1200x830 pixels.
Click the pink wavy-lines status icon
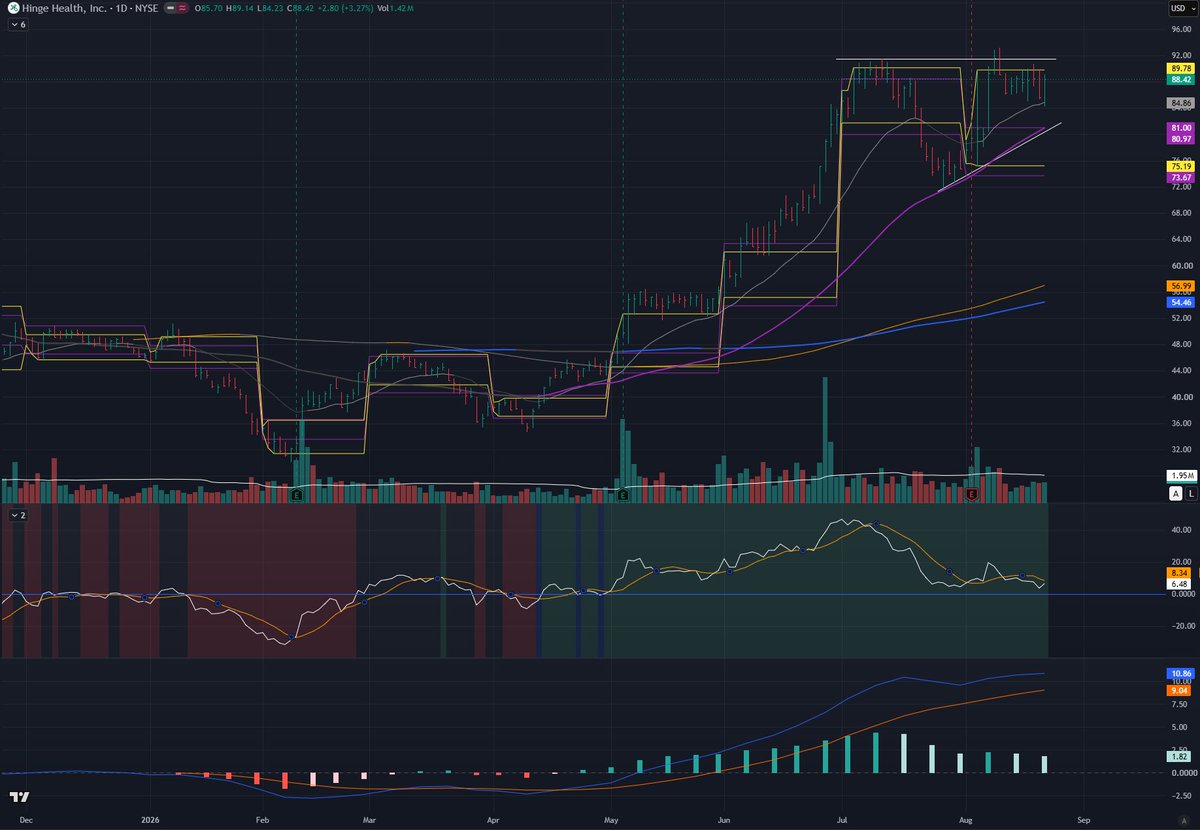pos(180,8)
